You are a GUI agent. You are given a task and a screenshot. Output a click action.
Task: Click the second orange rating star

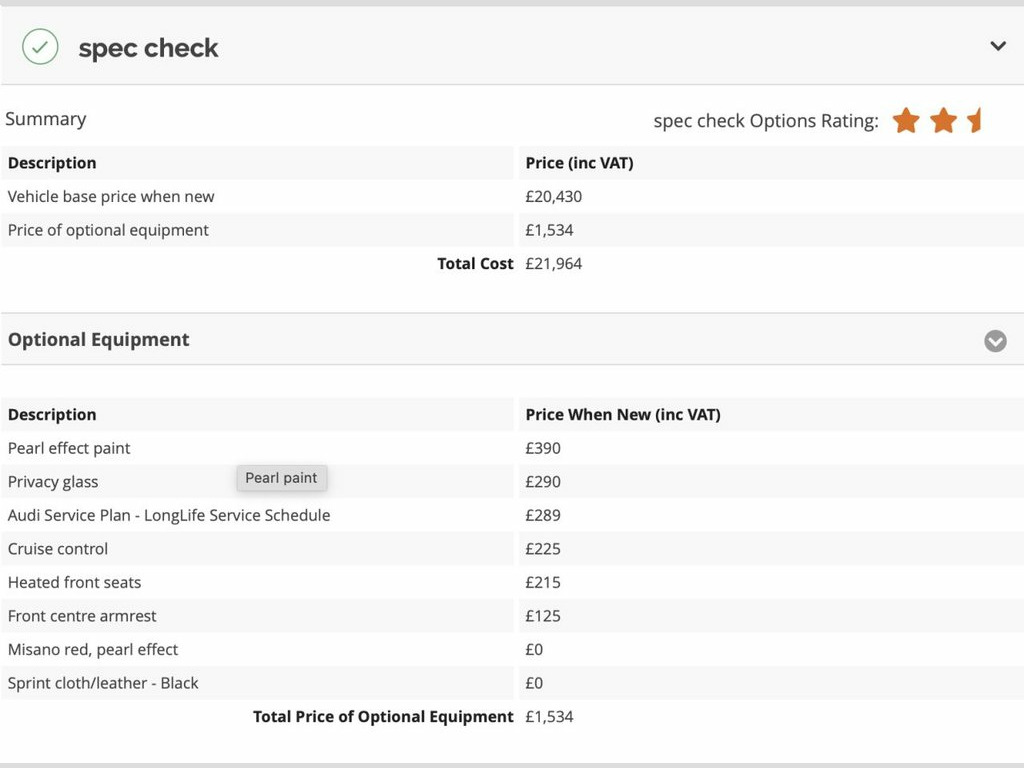[943, 121]
